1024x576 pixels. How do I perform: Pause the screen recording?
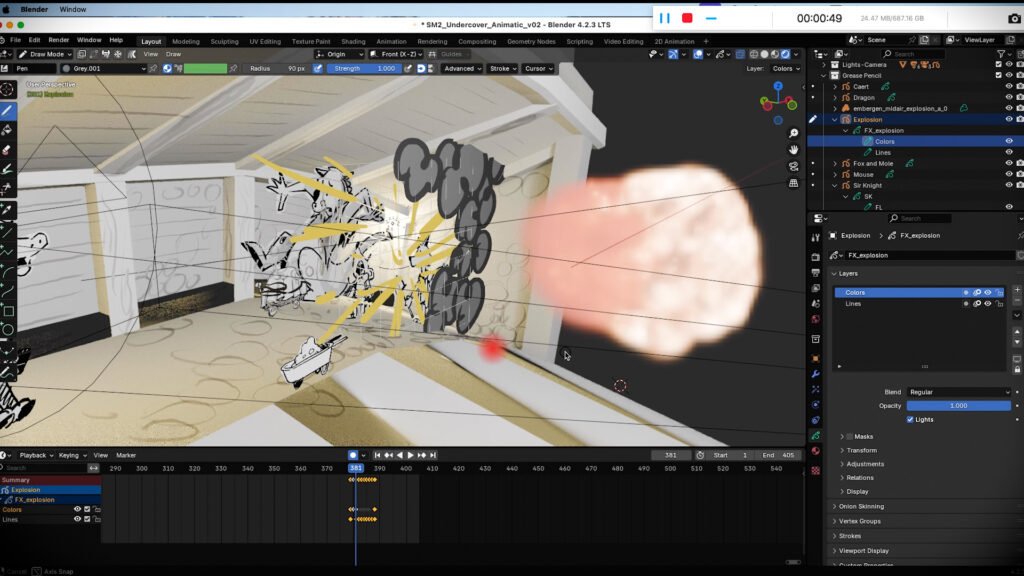pyautogui.click(x=664, y=18)
